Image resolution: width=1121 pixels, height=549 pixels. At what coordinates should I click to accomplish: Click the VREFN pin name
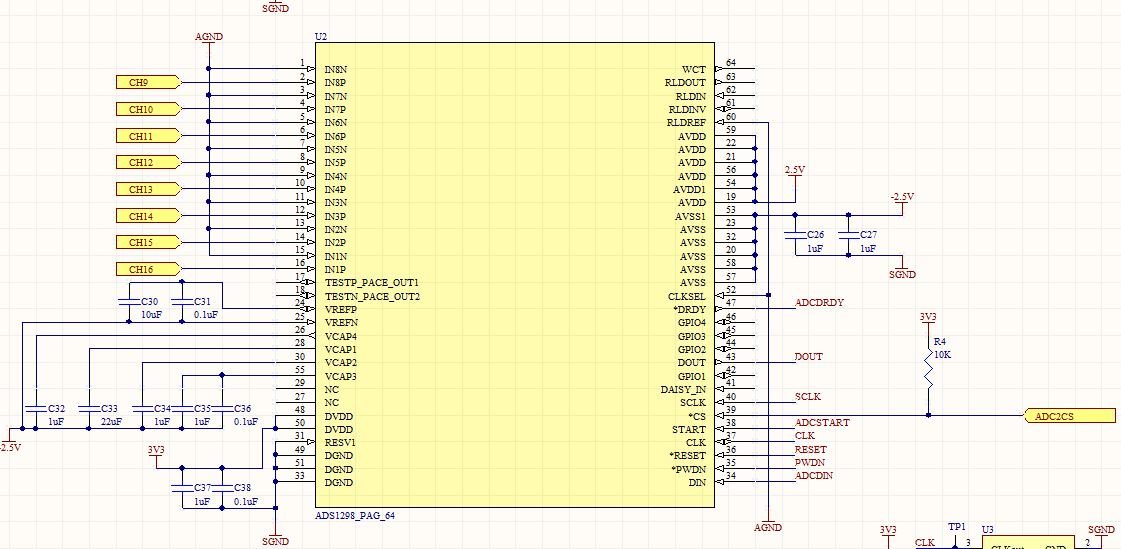(x=340, y=323)
